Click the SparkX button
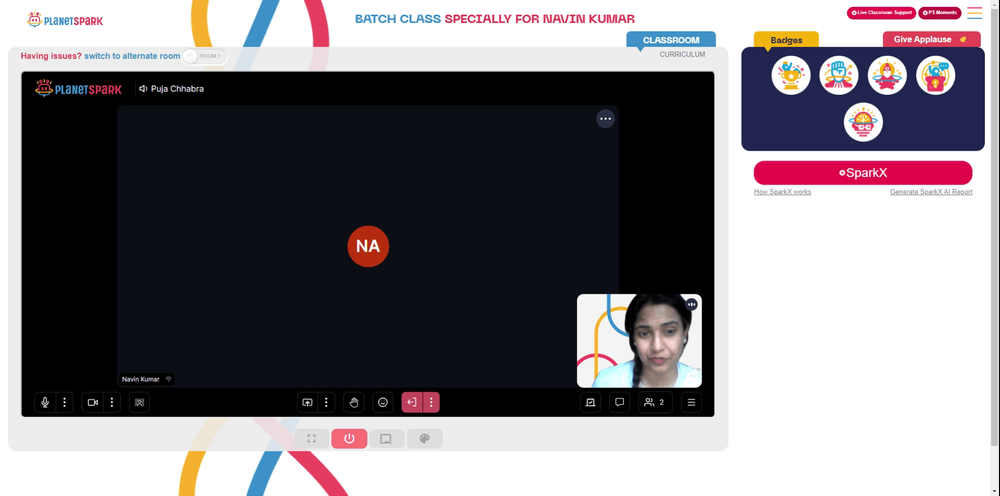The width and height of the screenshot is (1000, 496). coord(863,173)
